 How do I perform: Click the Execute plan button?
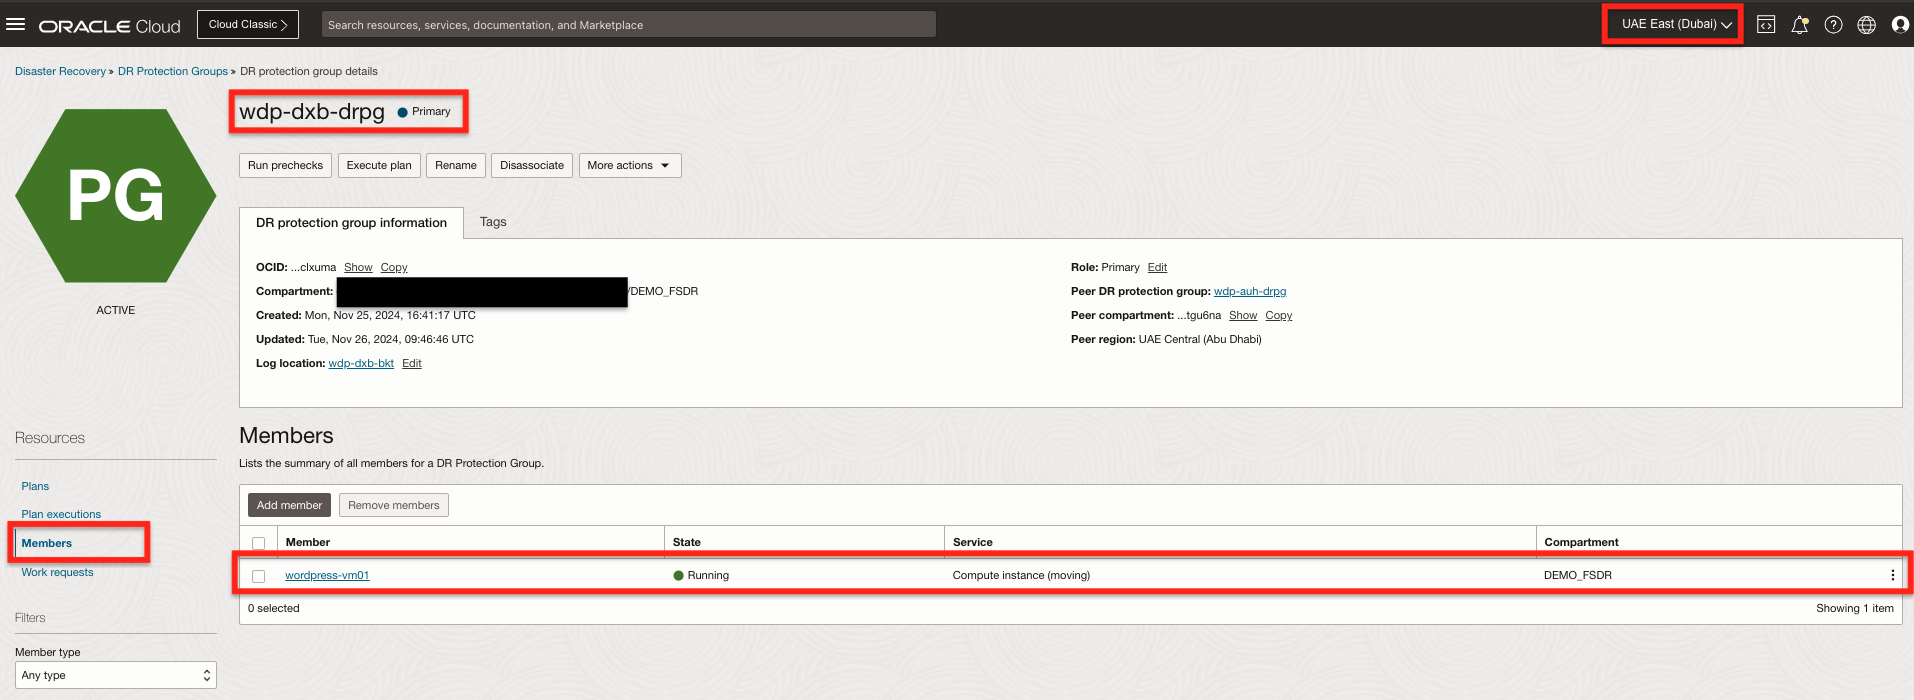[x=379, y=165]
